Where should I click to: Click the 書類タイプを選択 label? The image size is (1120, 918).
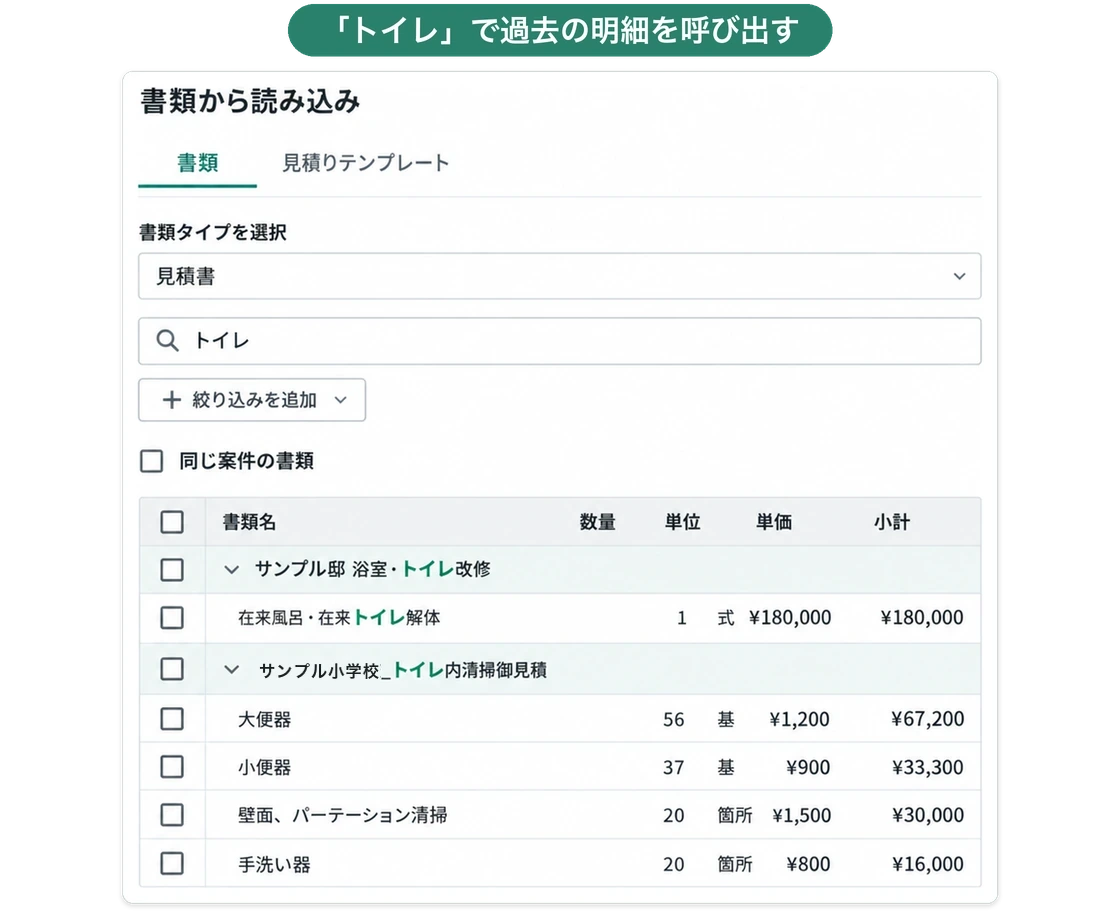pos(213,232)
